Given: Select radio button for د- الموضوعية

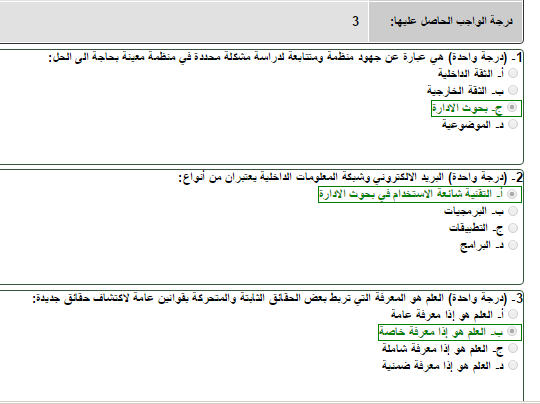Looking at the screenshot, I should [513, 124].
